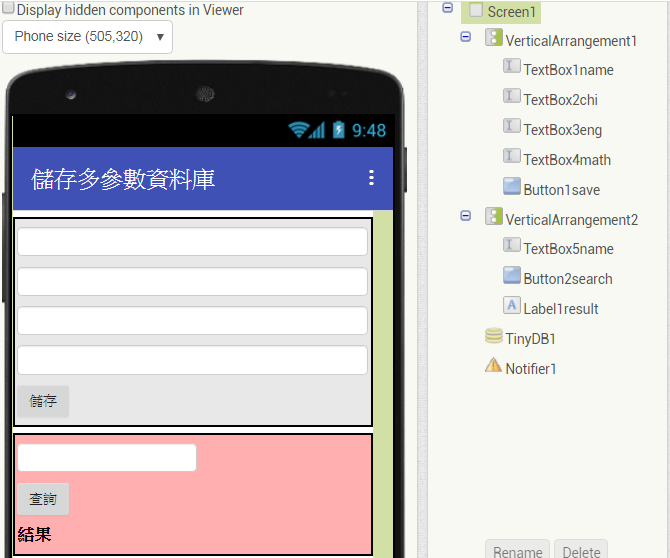The height and width of the screenshot is (558, 670).
Task: Select TextBox4math in the tree
Action: [567, 160]
